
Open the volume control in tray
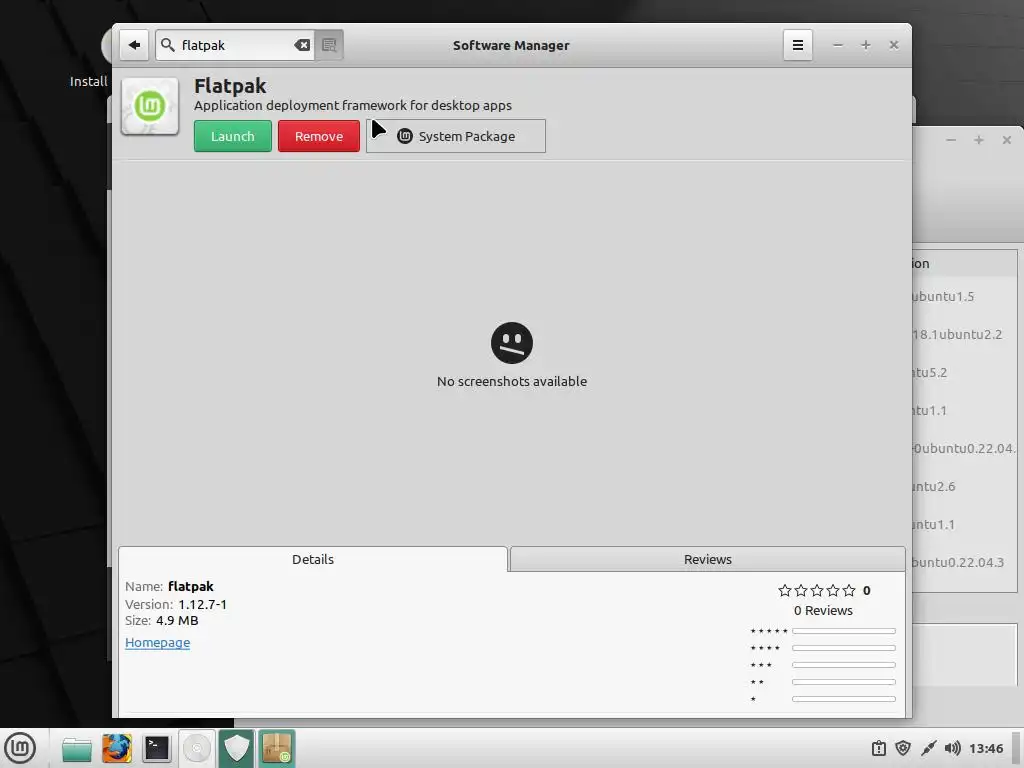(x=952, y=748)
